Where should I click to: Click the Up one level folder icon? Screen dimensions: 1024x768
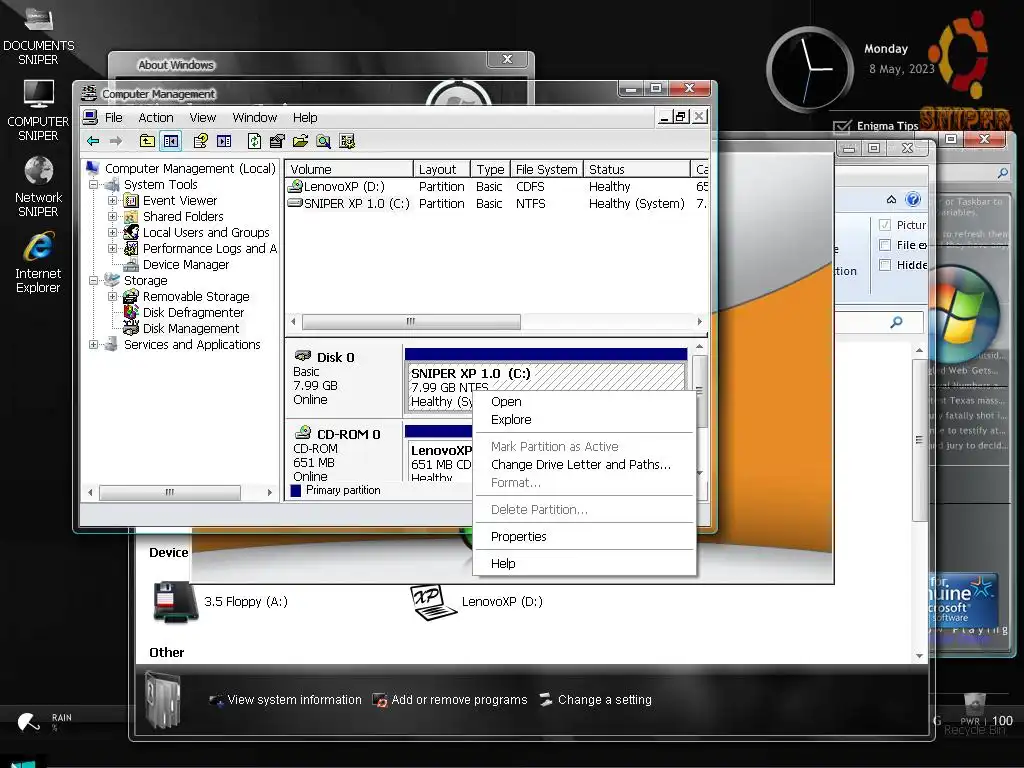[x=148, y=141]
